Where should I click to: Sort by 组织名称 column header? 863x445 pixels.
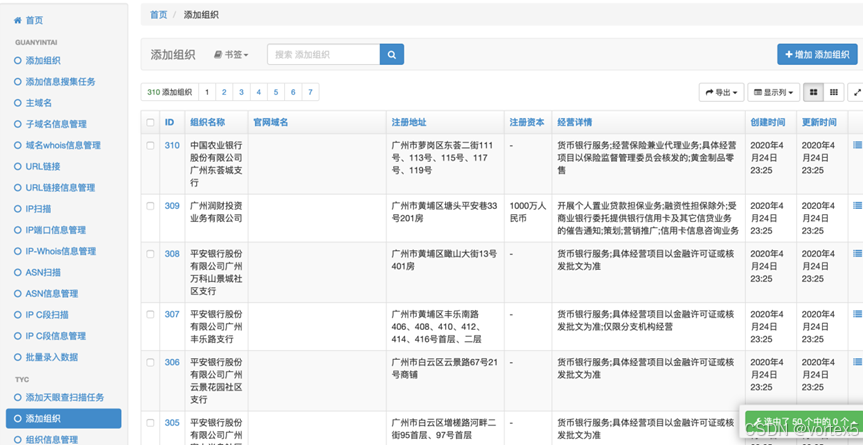pyautogui.click(x=207, y=122)
